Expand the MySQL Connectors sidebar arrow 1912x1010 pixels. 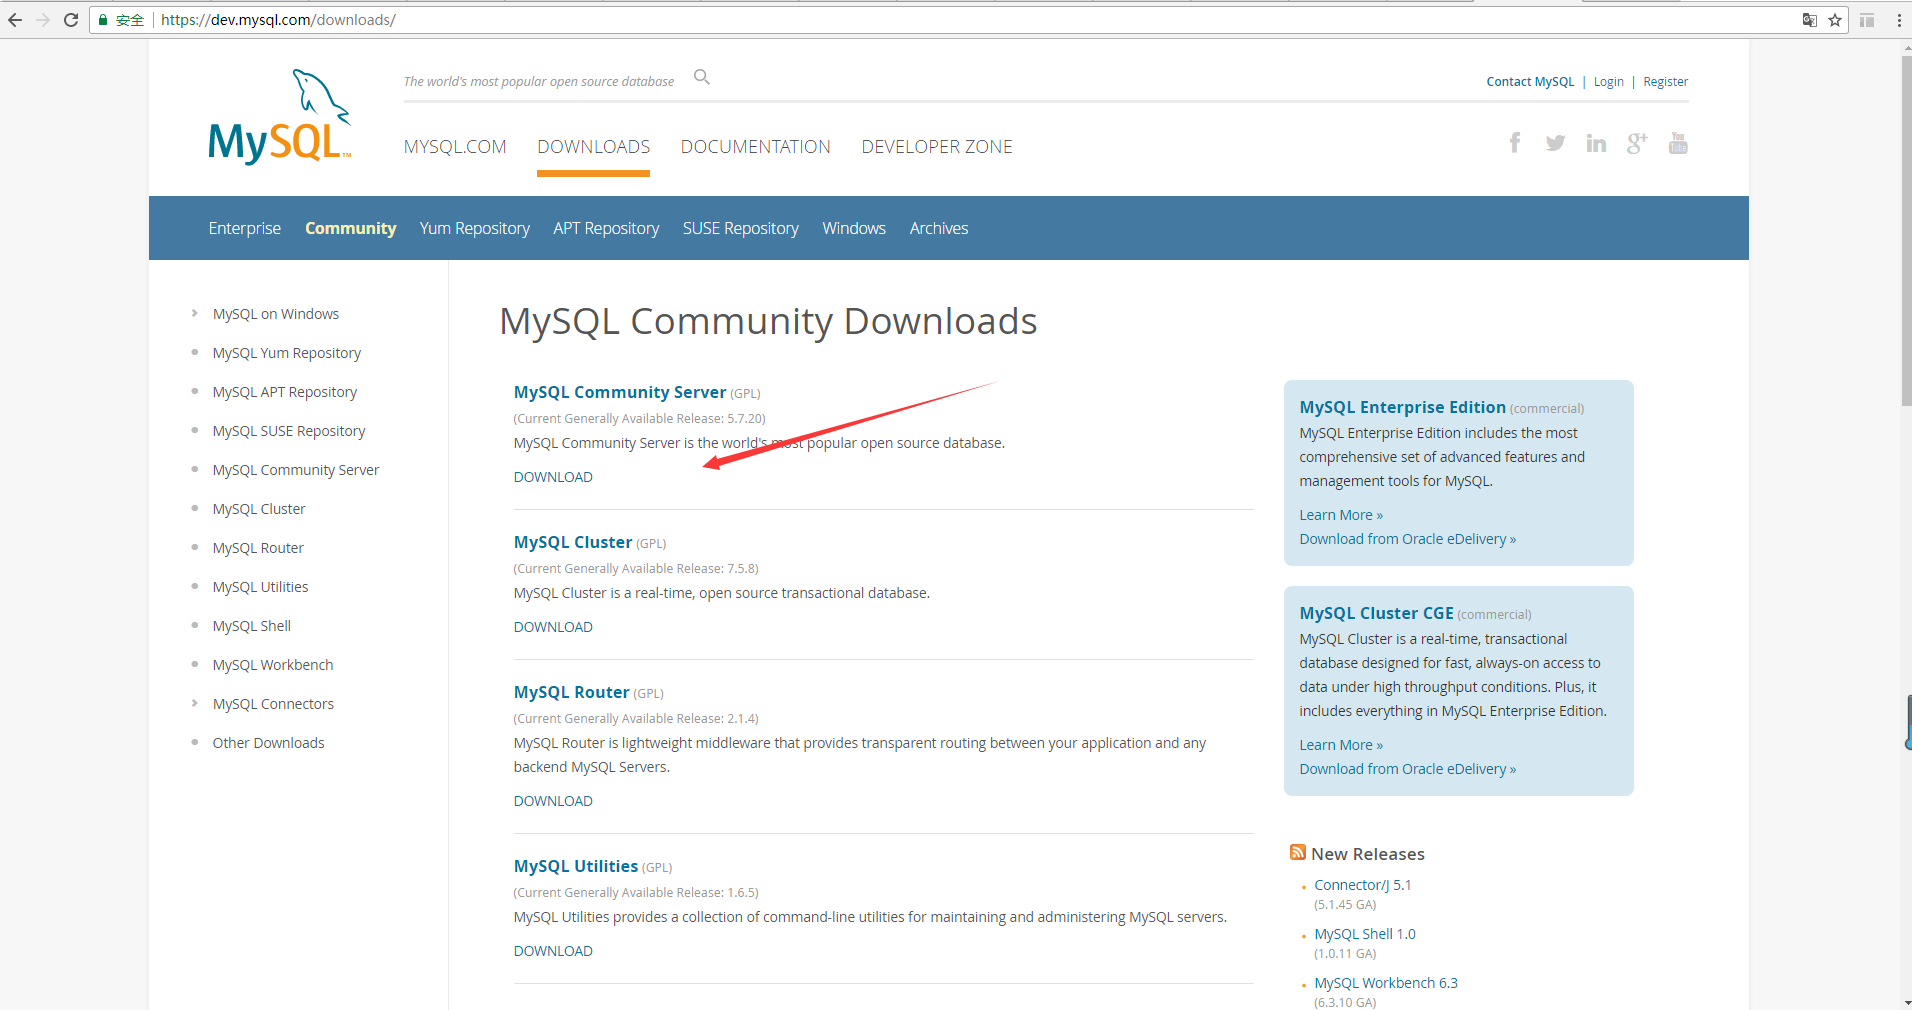195,704
